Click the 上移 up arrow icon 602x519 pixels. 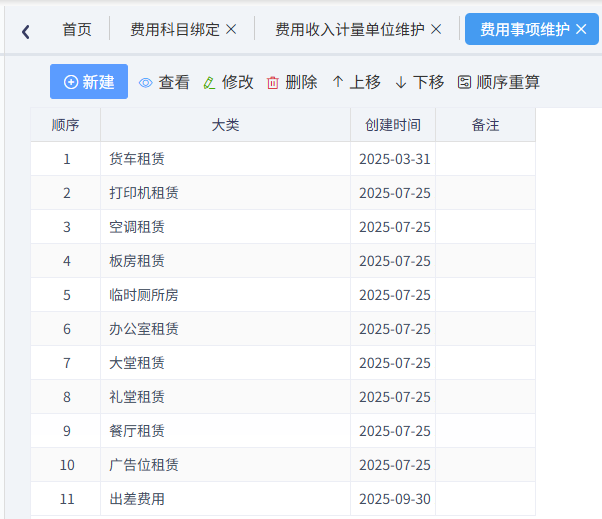[338, 82]
